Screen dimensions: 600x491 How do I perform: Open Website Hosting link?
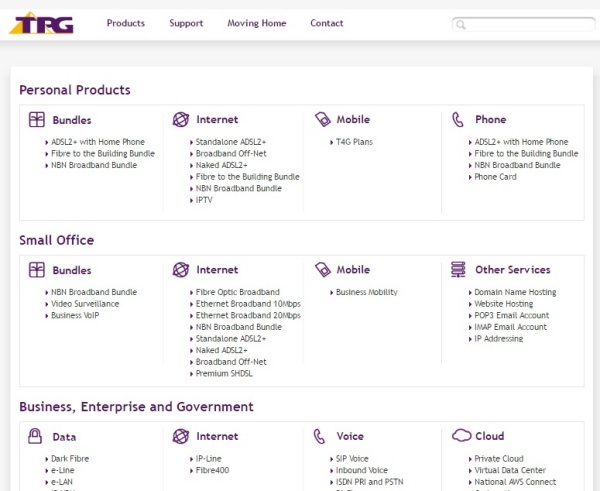click(504, 304)
